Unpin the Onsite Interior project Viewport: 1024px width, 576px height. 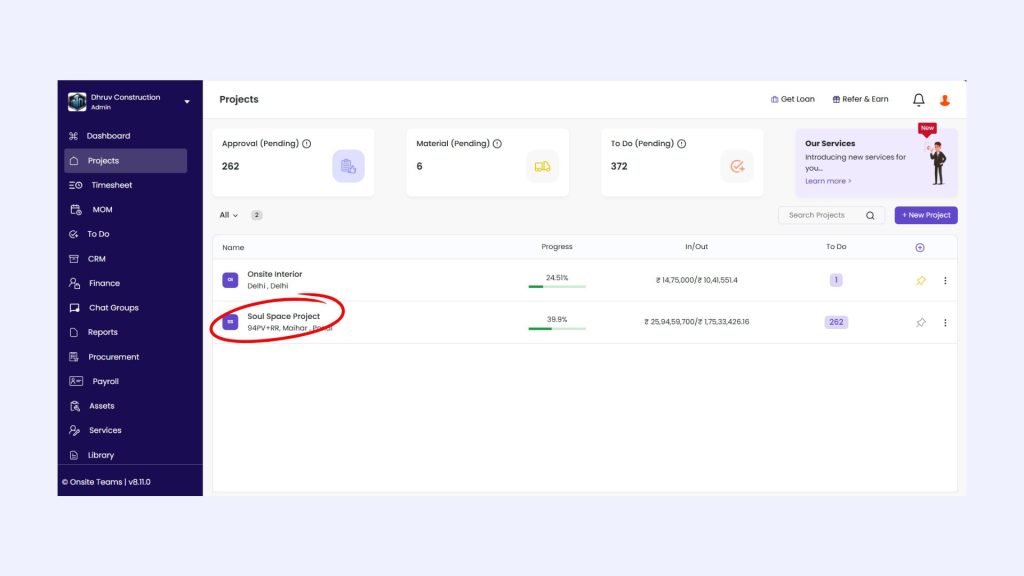921,280
